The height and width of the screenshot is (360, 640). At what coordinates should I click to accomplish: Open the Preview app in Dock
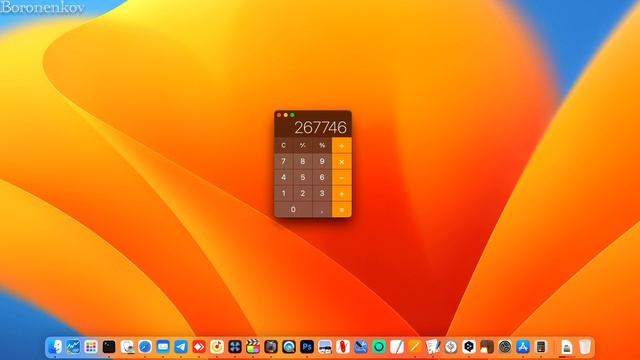point(127,347)
